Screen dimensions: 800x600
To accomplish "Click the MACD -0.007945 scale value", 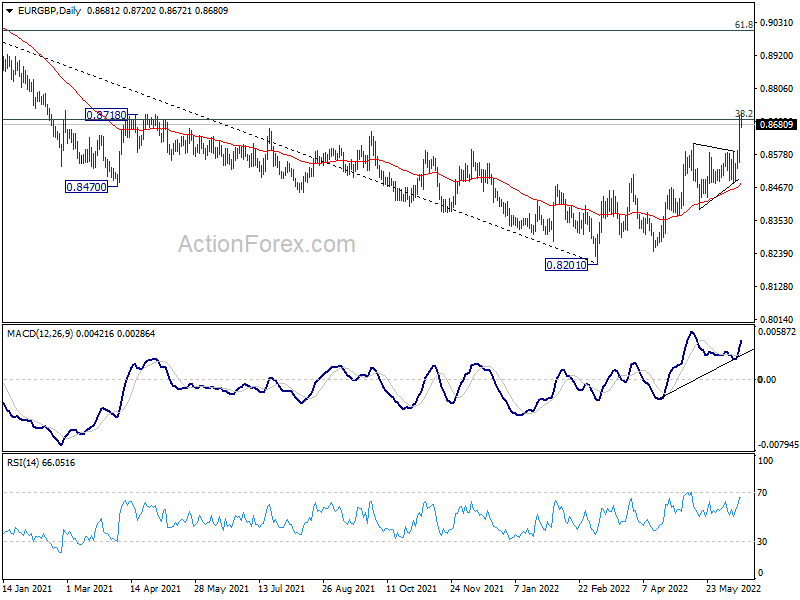I will point(777,444).
